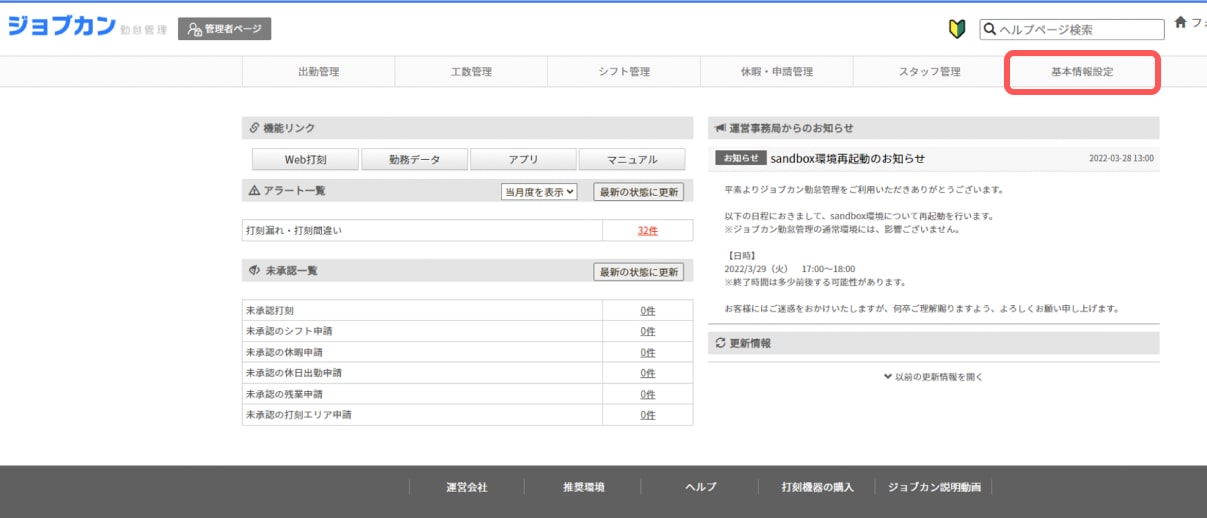
Task: Click the magnifier icon in search box
Action: 989,30
